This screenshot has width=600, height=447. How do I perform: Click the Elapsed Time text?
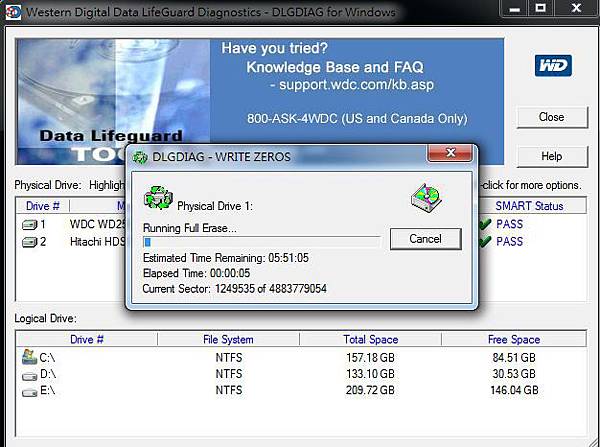(197, 273)
